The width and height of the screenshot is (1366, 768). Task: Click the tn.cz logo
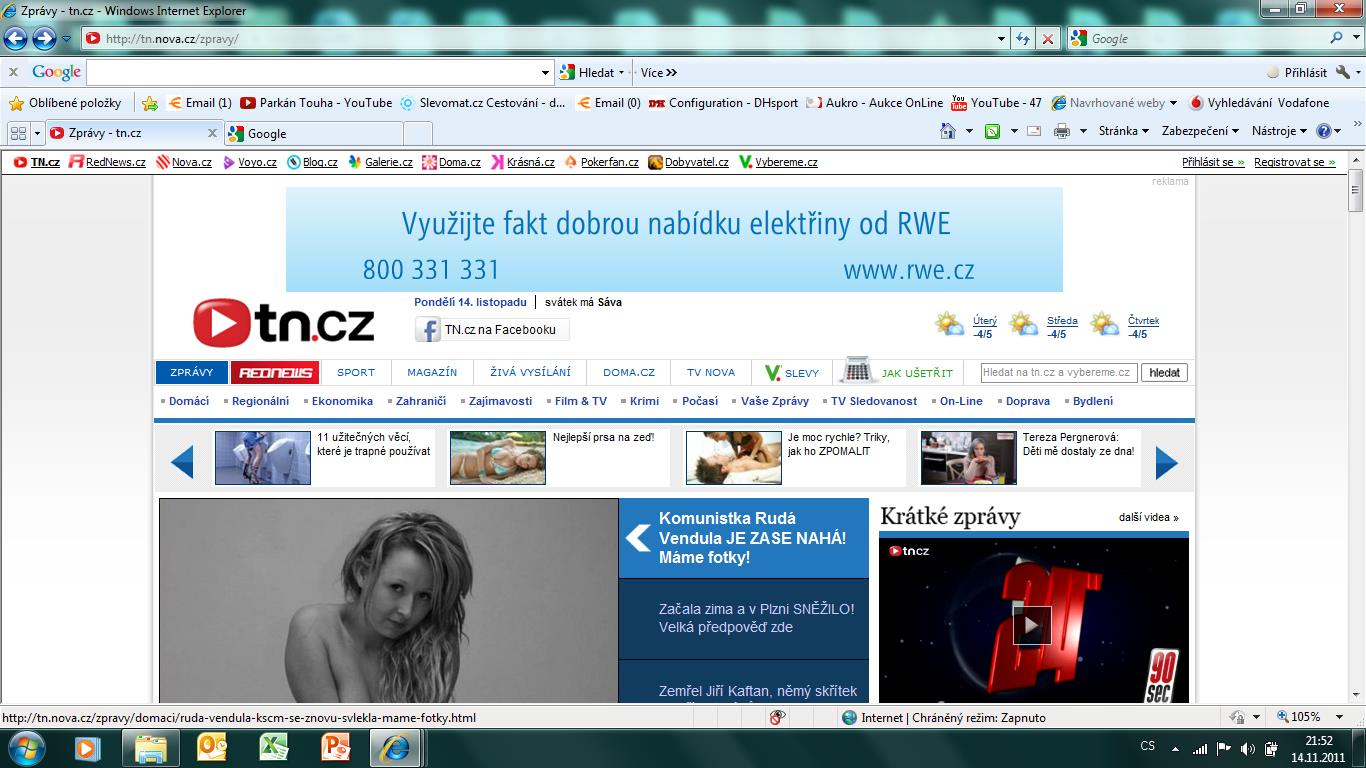coord(284,323)
